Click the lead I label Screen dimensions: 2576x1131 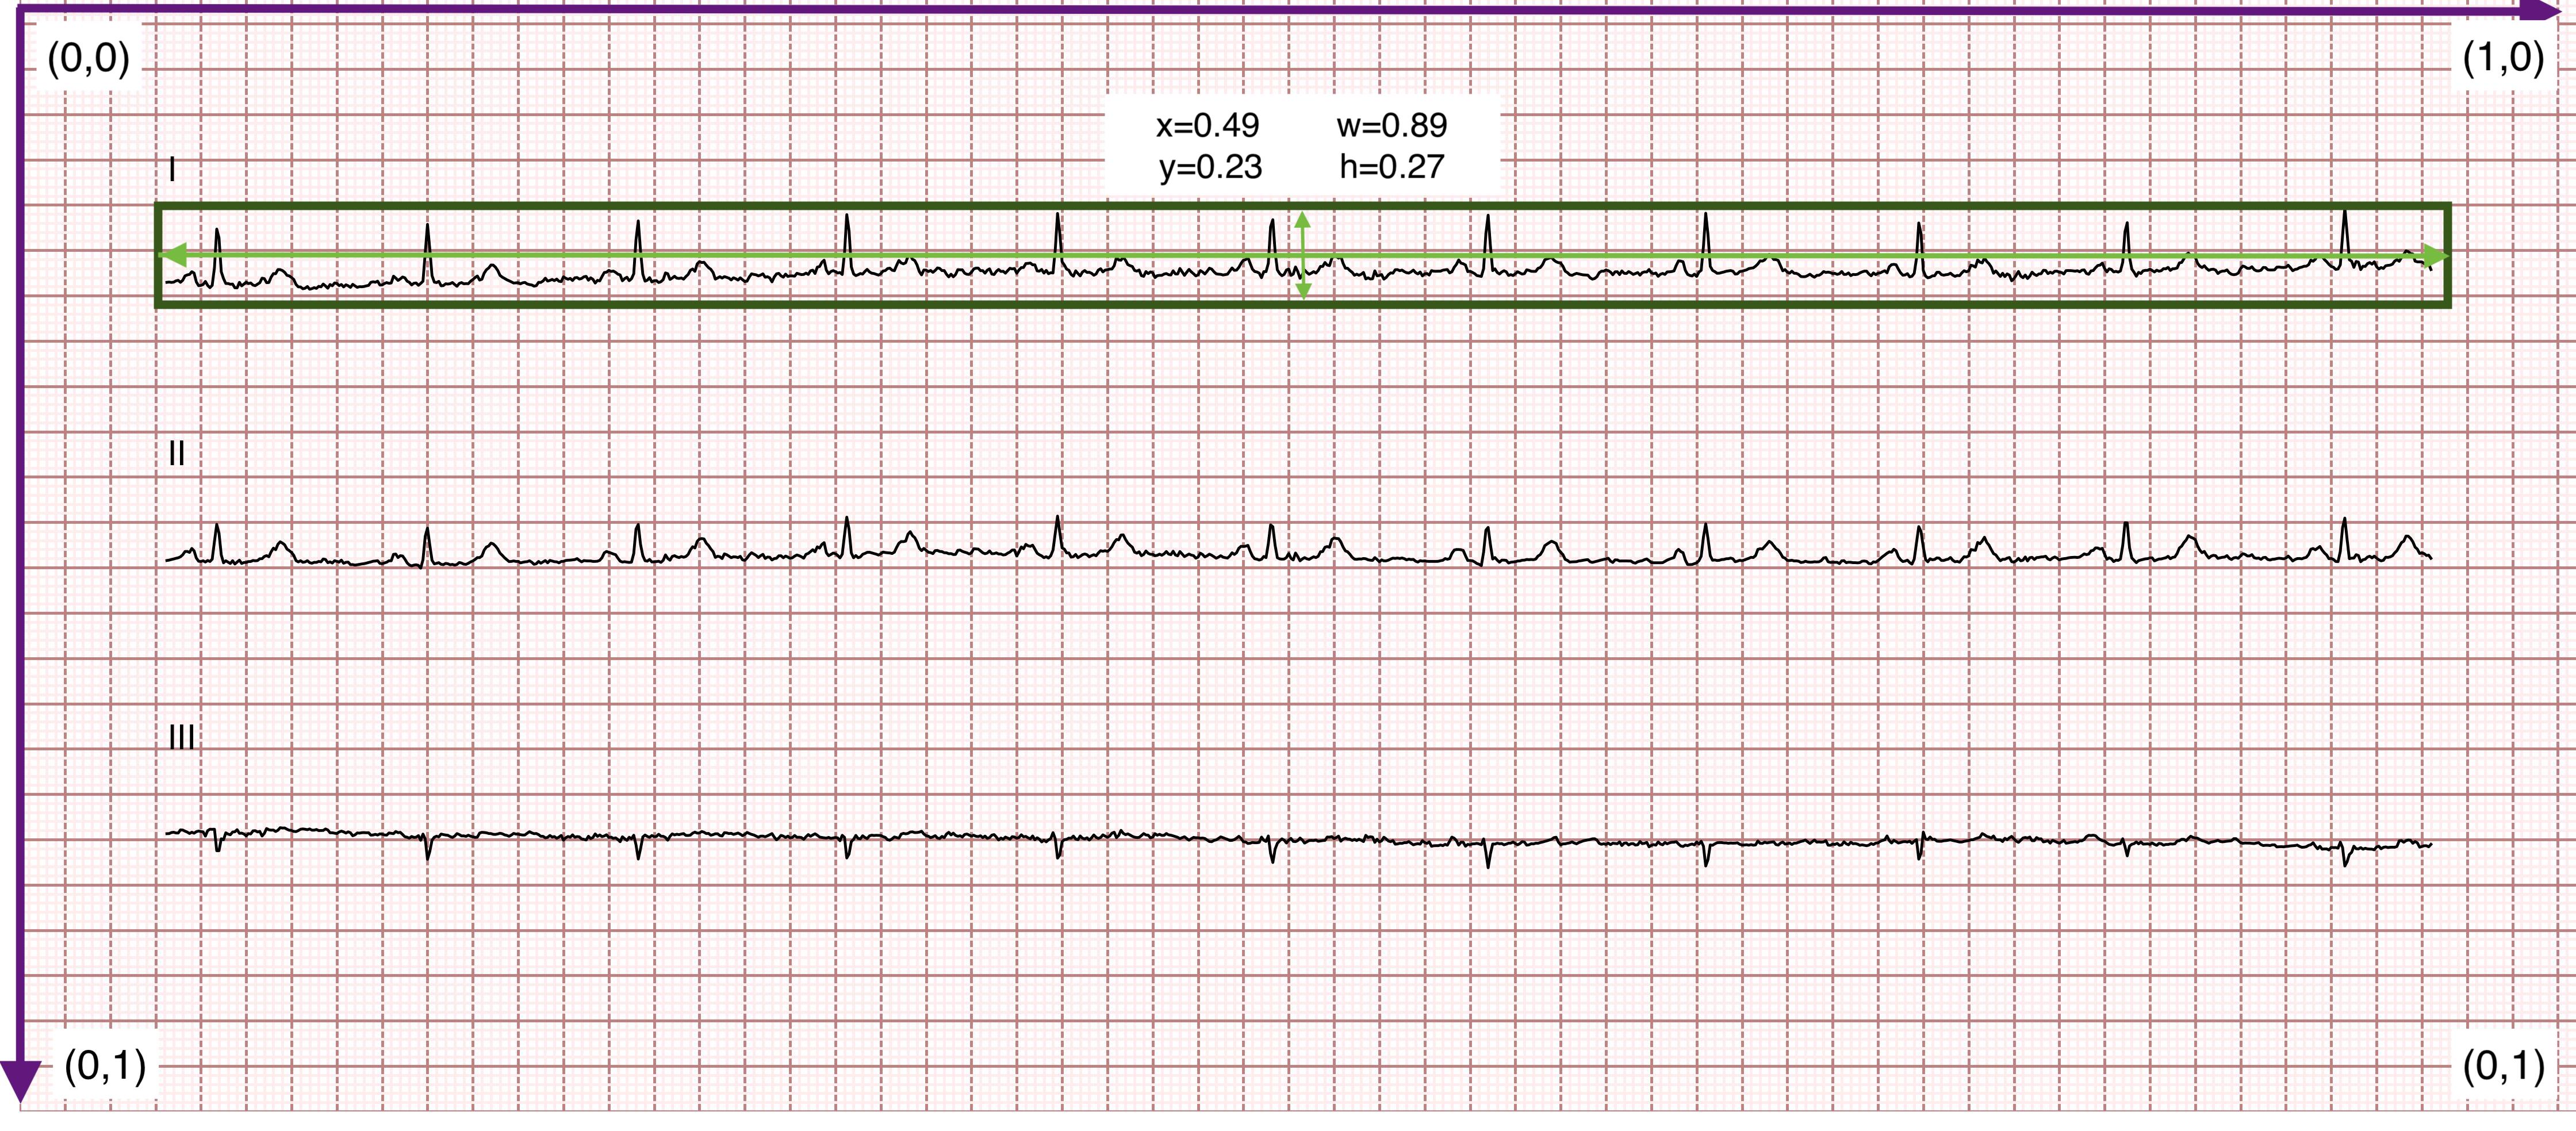(x=173, y=170)
